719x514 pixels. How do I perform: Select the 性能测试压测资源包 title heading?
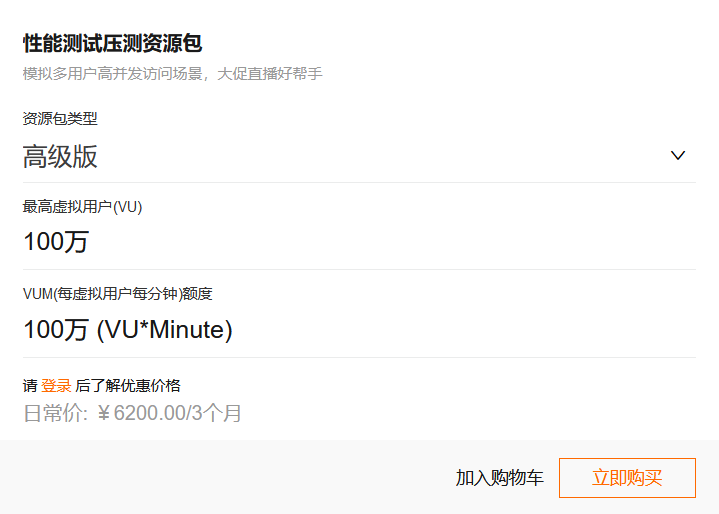(x=113, y=44)
